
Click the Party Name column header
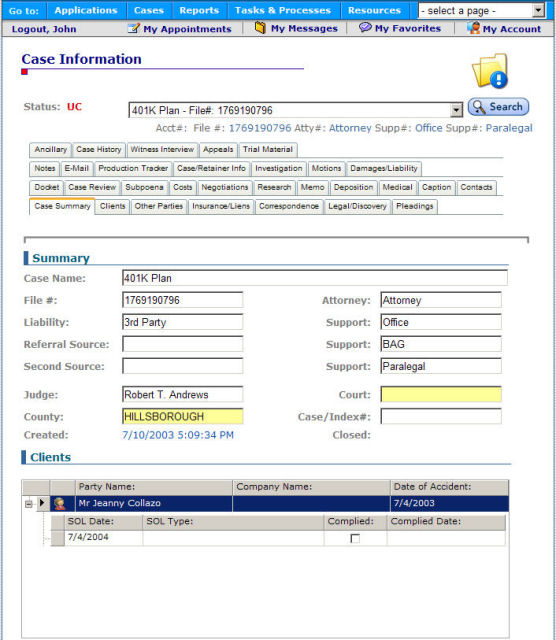[x=154, y=487]
